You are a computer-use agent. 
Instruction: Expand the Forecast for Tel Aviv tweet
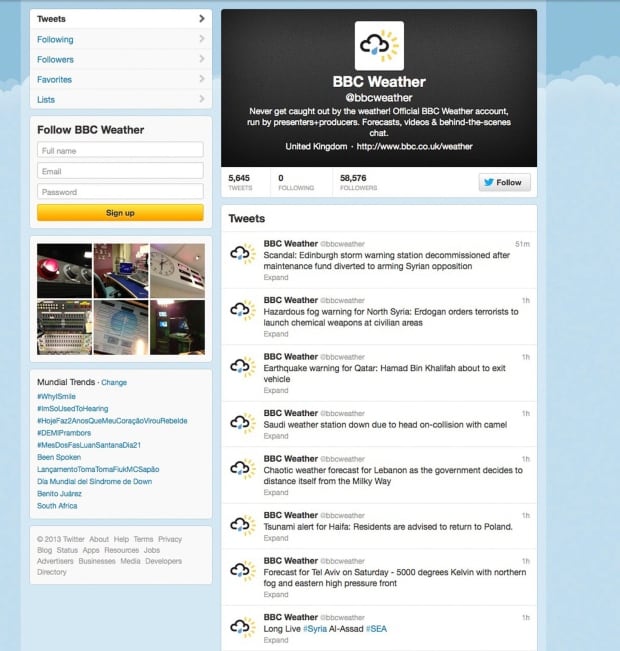point(276,595)
